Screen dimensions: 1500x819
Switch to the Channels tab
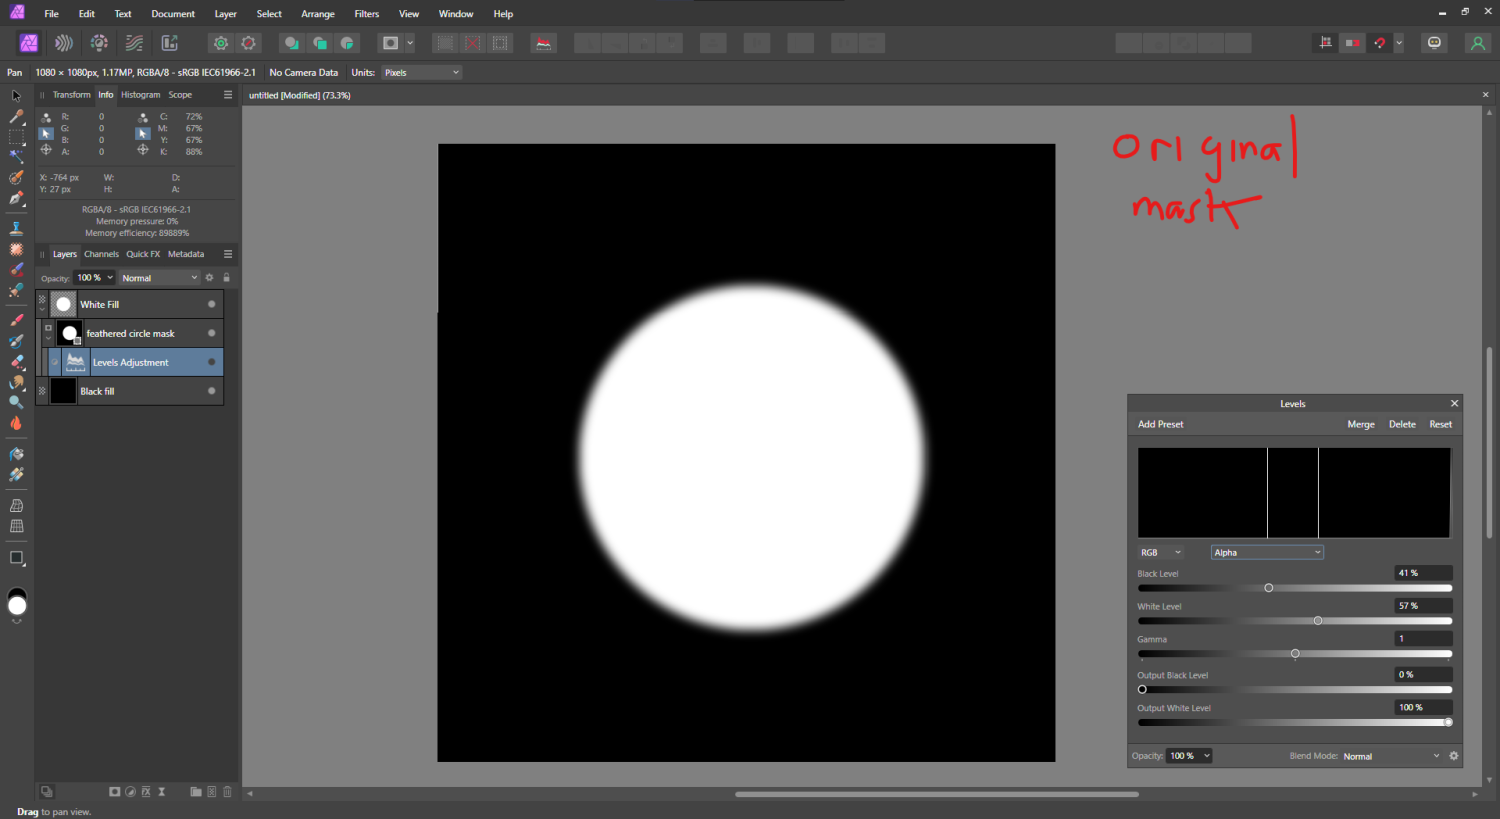101,254
